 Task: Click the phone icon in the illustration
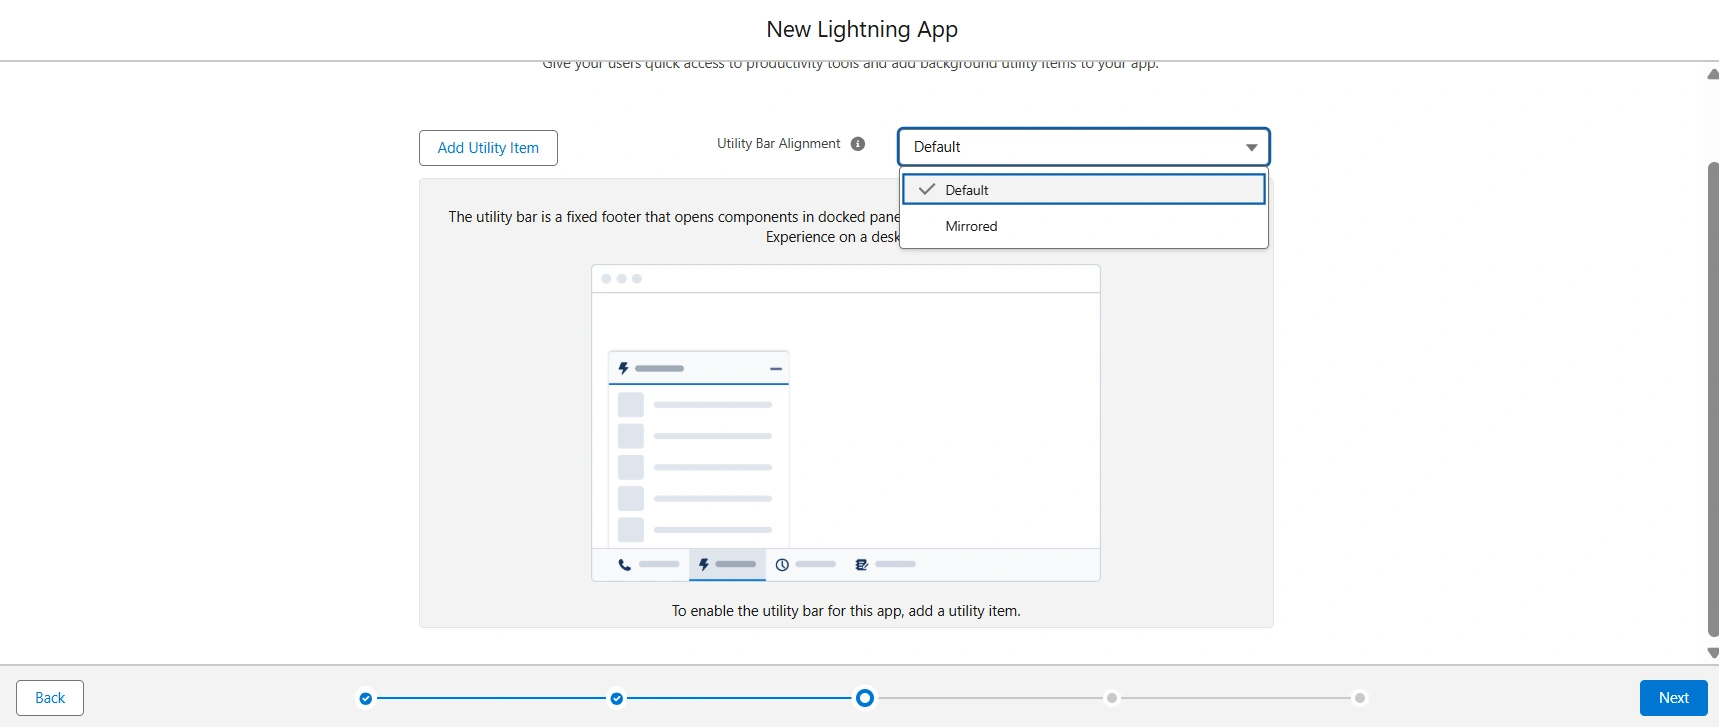coord(624,565)
